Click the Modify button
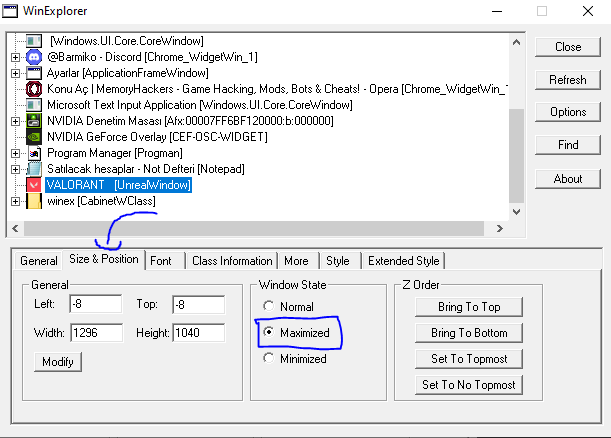This screenshot has height=438, width=611. coord(58,362)
